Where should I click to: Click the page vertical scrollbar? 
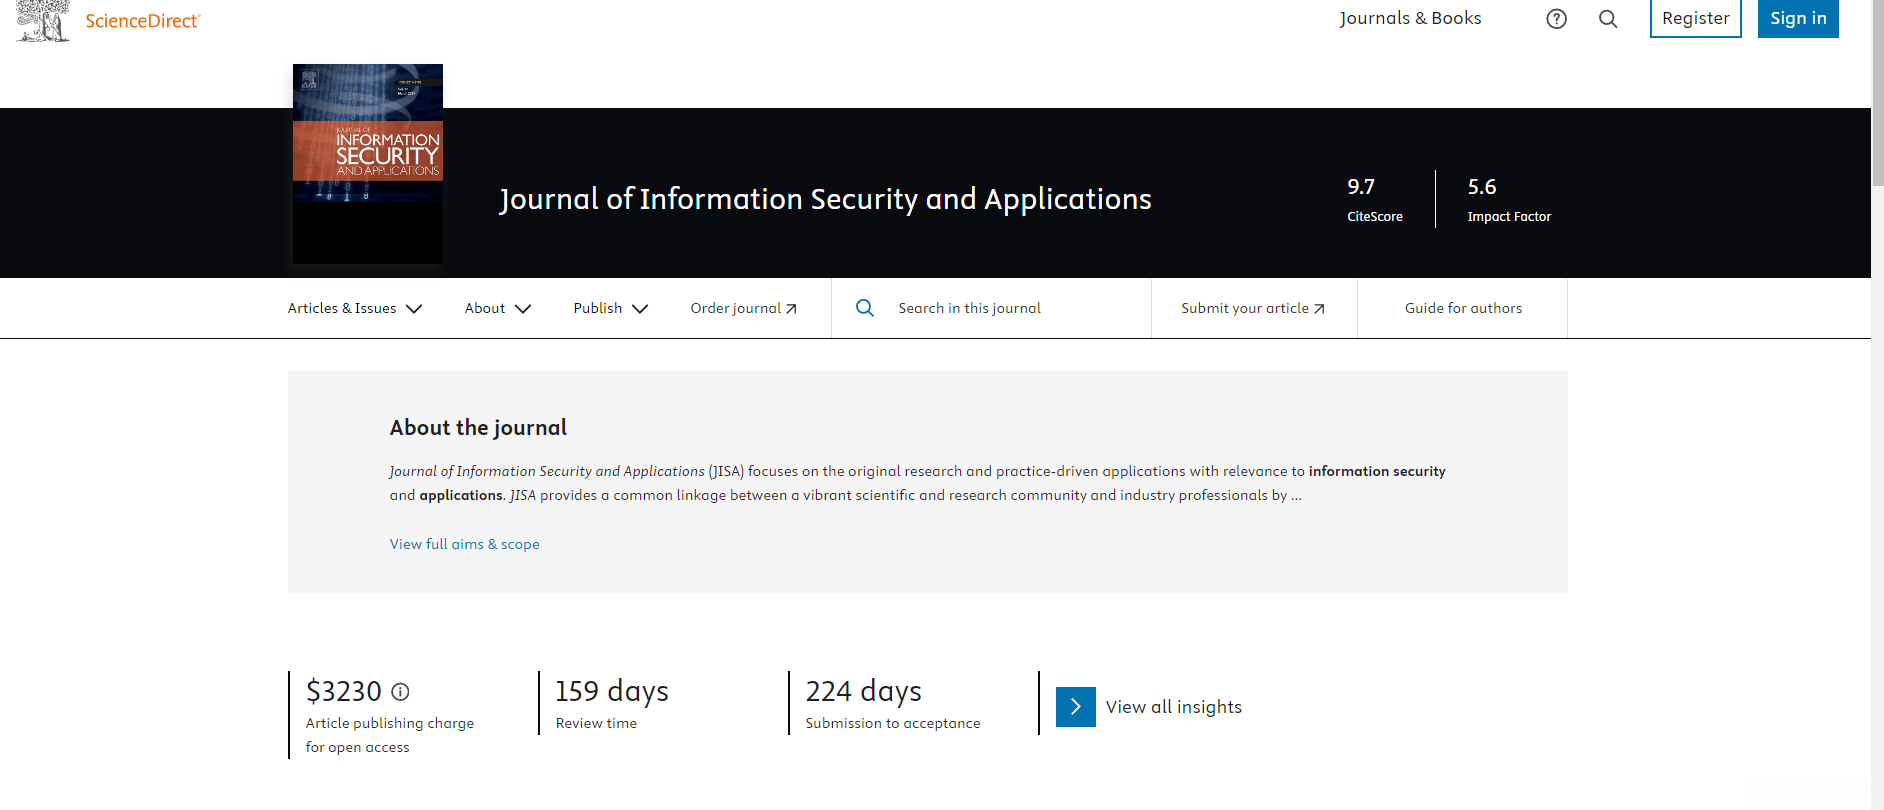click(1877, 400)
